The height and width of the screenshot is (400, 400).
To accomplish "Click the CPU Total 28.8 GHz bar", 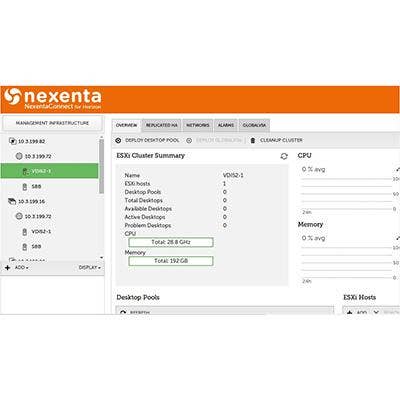I will coord(171,242).
